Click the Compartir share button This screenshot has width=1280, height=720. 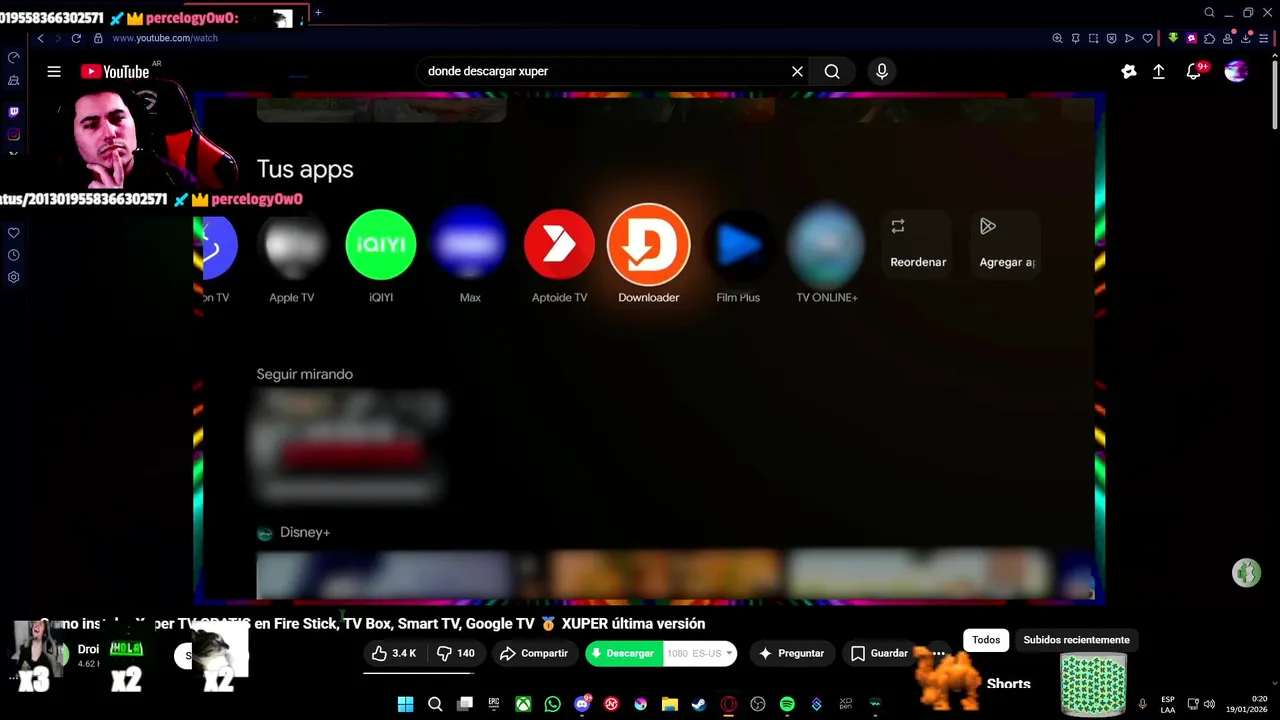point(534,653)
